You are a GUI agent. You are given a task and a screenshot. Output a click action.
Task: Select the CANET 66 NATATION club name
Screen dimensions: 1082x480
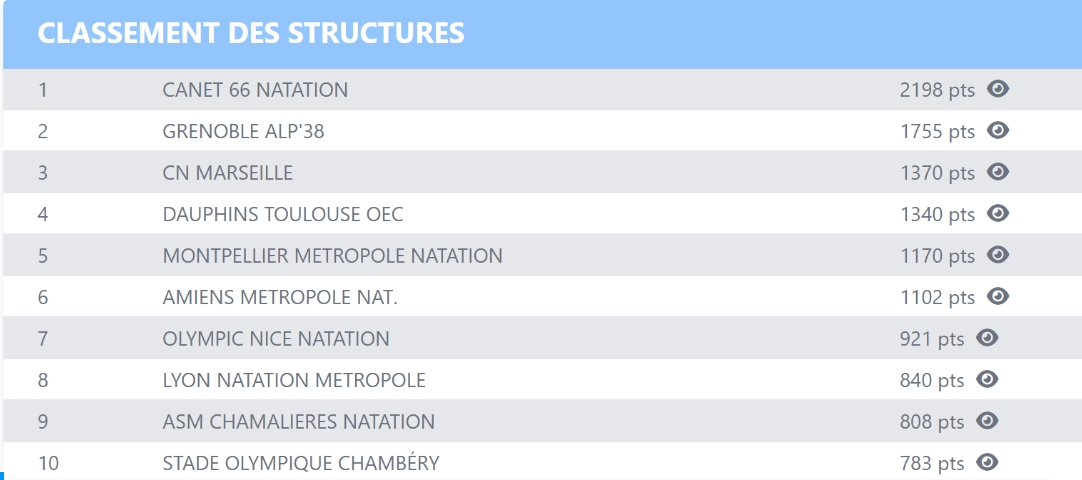pos(255,90)
